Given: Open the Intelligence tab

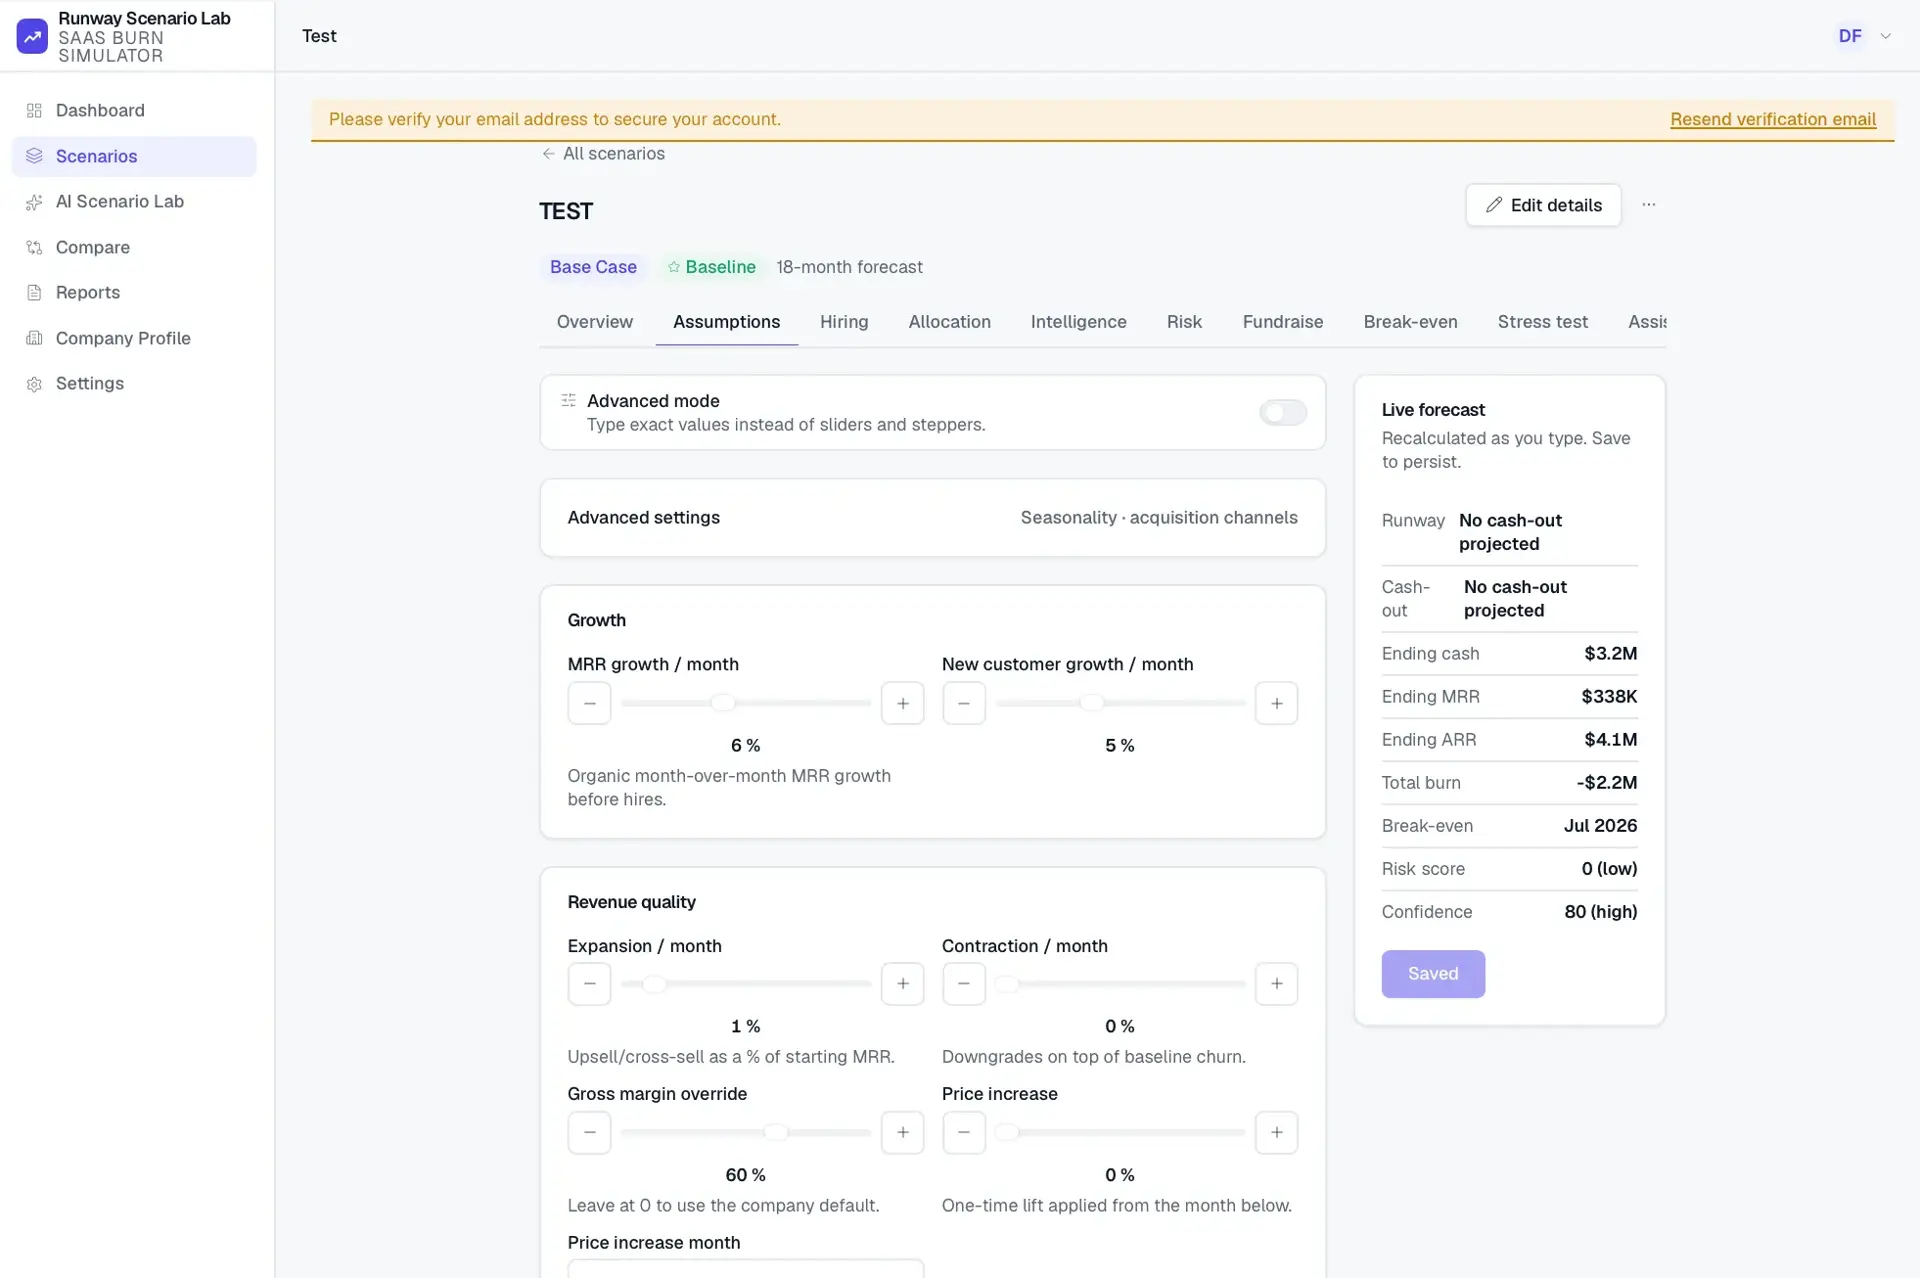Looking at the screenshot, I should (x=1078, y=322).
